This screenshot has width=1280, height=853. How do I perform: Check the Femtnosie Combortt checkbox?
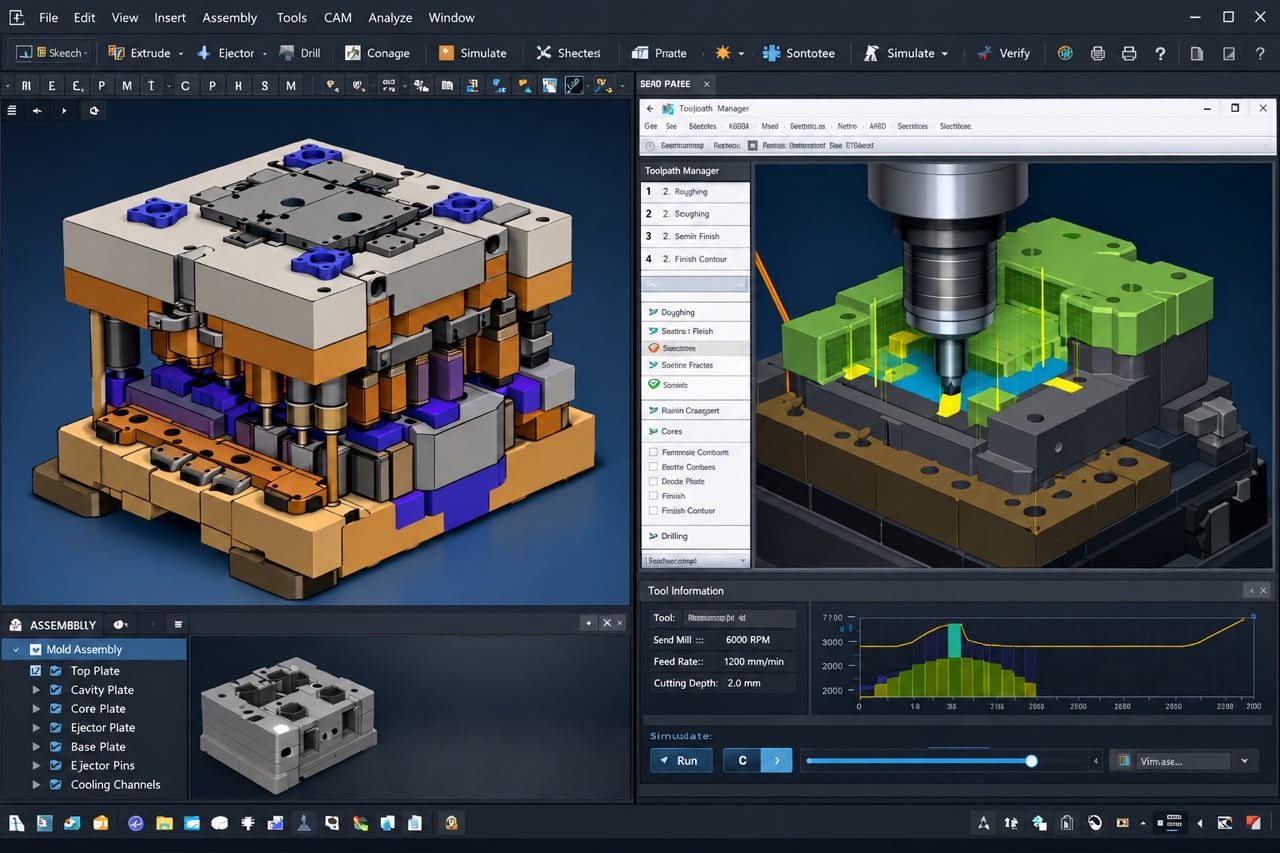coord(654,453)
